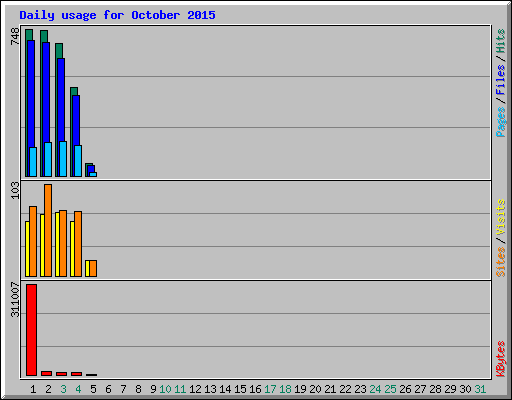Select the small red KBytes bar for day 2

click(46, 373)
